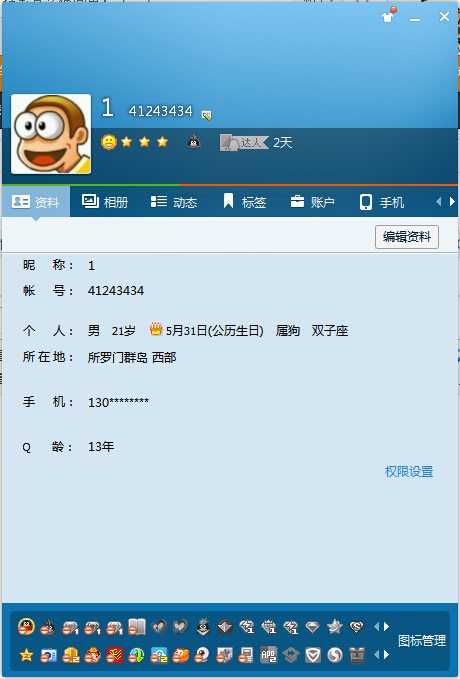The image size is (460, 679).
Task: Switch to the 手机 tab
Action: 382,202
